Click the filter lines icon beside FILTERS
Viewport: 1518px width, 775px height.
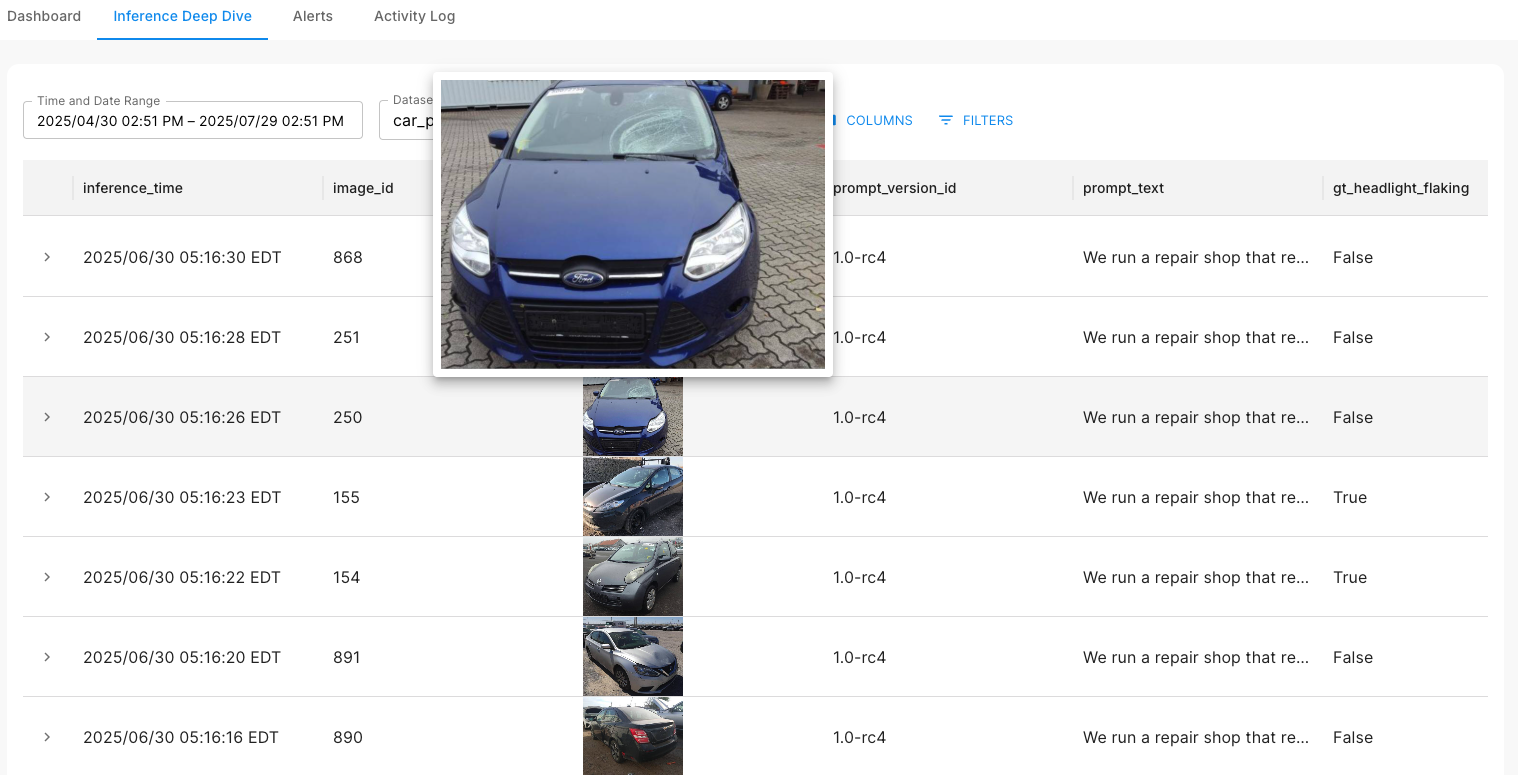[x=946, y=120]
